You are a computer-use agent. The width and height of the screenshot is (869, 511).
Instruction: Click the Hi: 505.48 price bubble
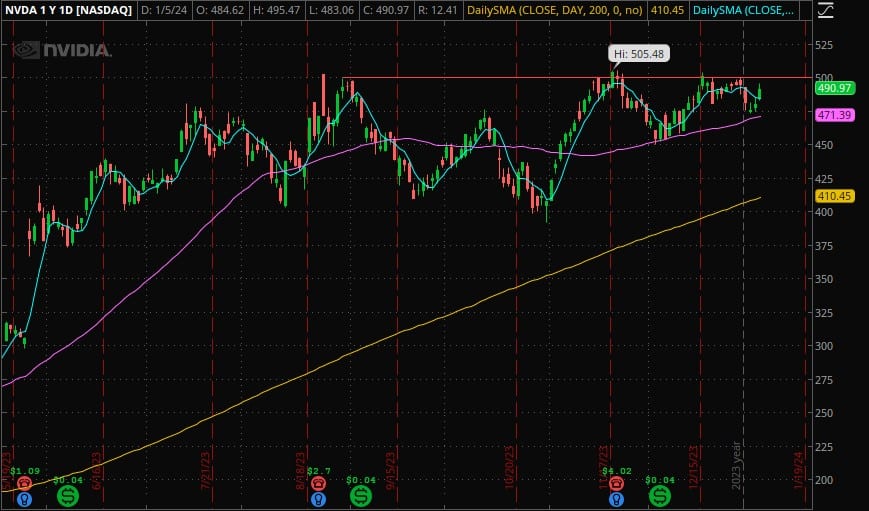point(639,54)
